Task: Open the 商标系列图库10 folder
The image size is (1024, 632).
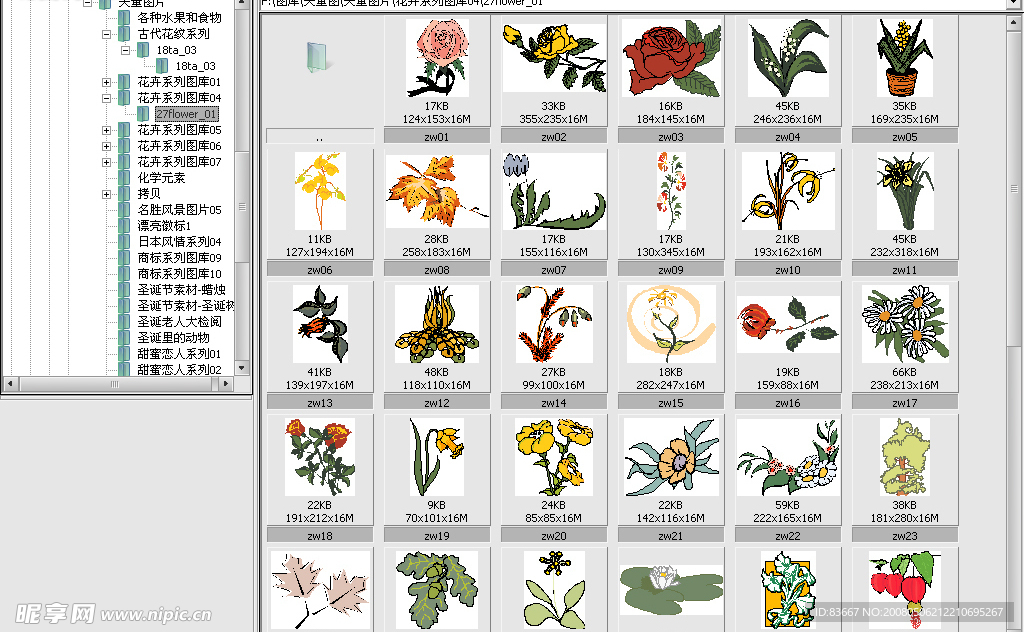Action: (180, 274)
